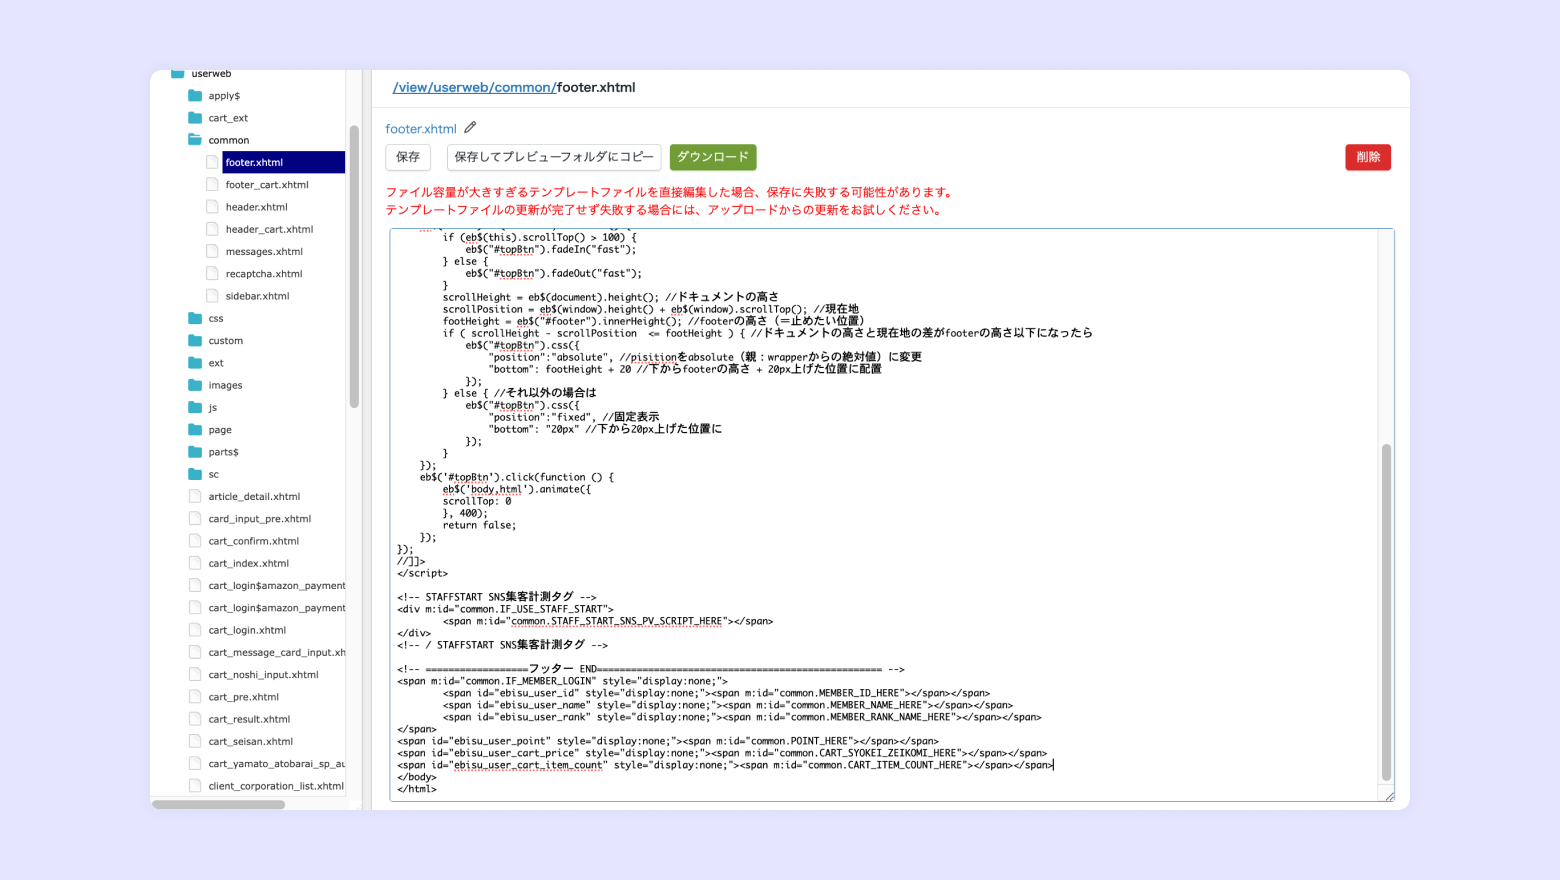Click the apply$ folder icon
This screenshot has height=880, width=1560.
coord(195,96)
